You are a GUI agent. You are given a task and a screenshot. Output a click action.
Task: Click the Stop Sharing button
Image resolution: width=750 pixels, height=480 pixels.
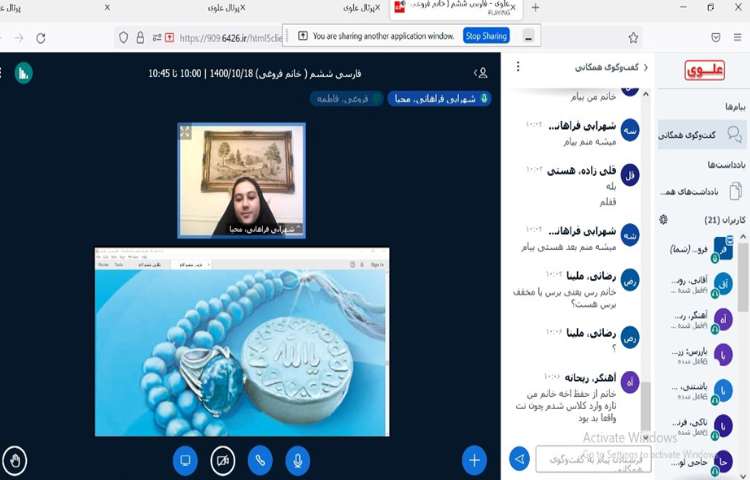point(486,36)
